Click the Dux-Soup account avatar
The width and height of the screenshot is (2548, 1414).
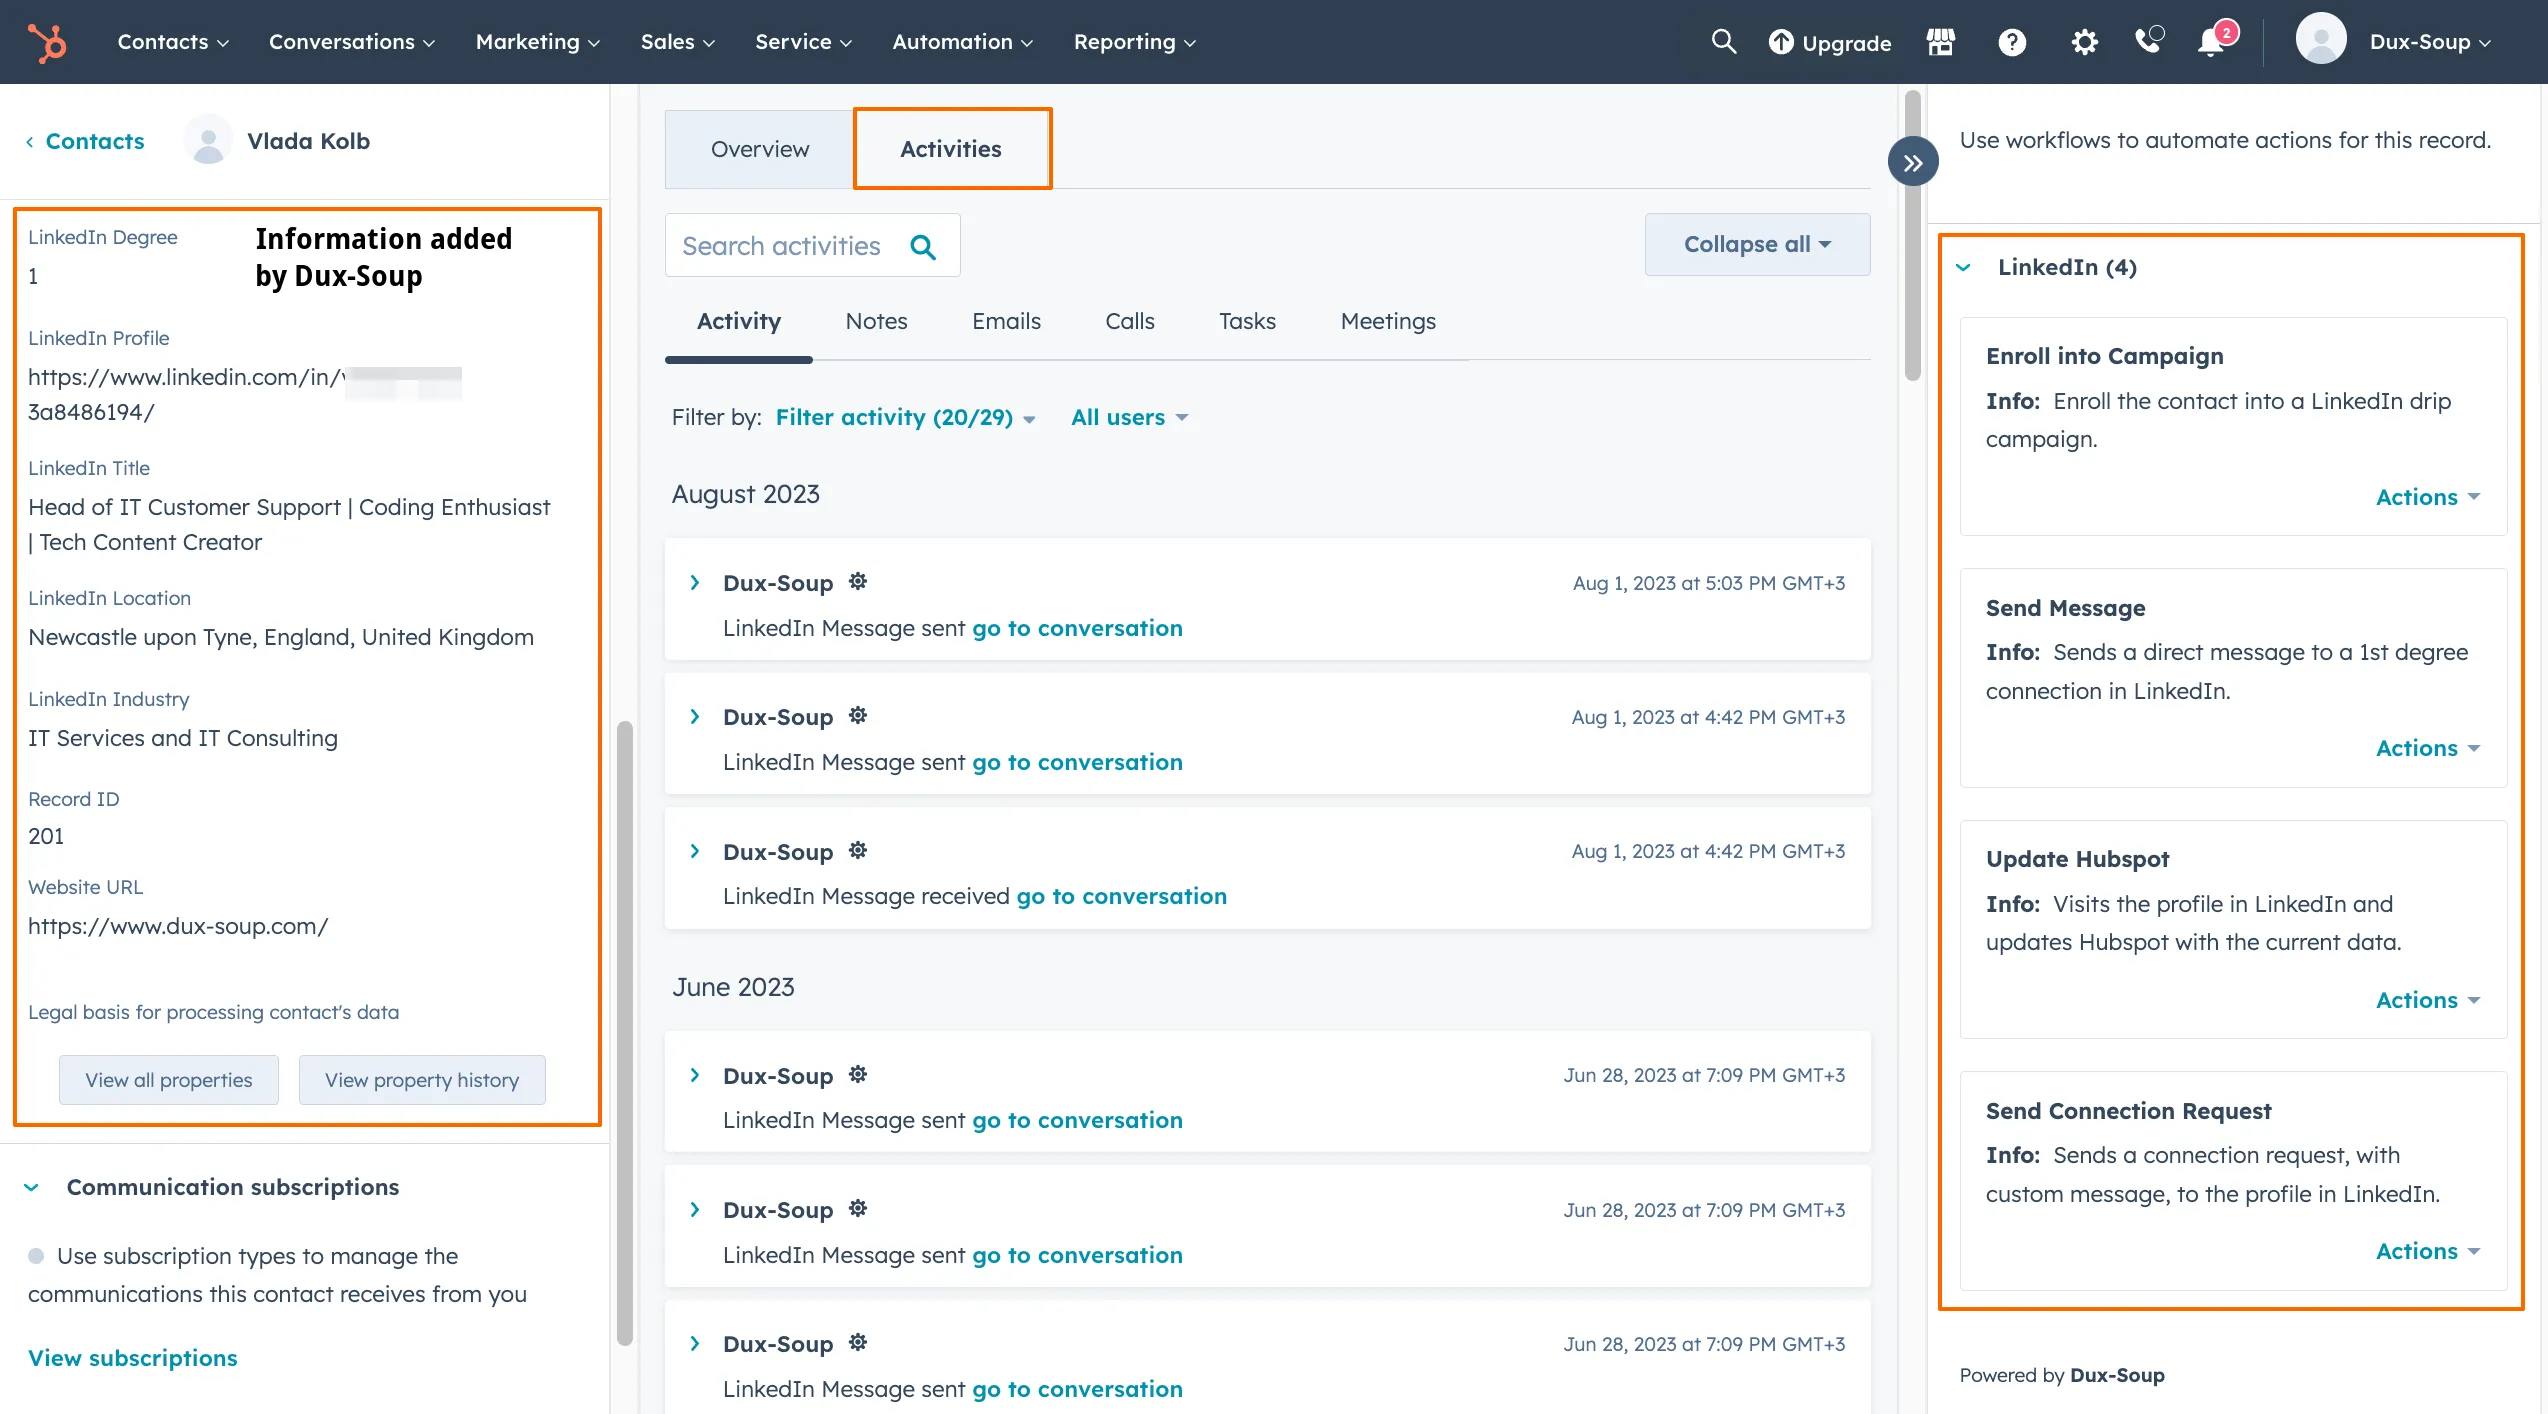pos(2321,40)
